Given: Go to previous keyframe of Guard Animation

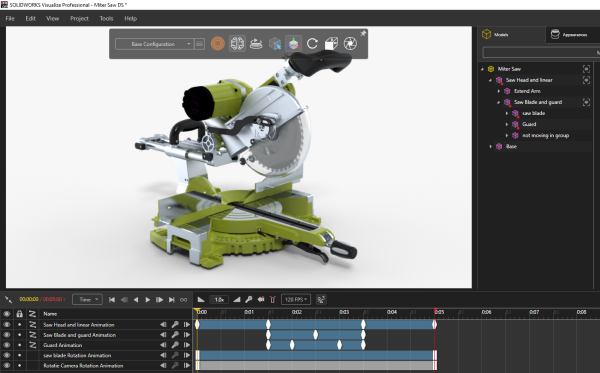Looking at the screenshot, I should (163, 345).
